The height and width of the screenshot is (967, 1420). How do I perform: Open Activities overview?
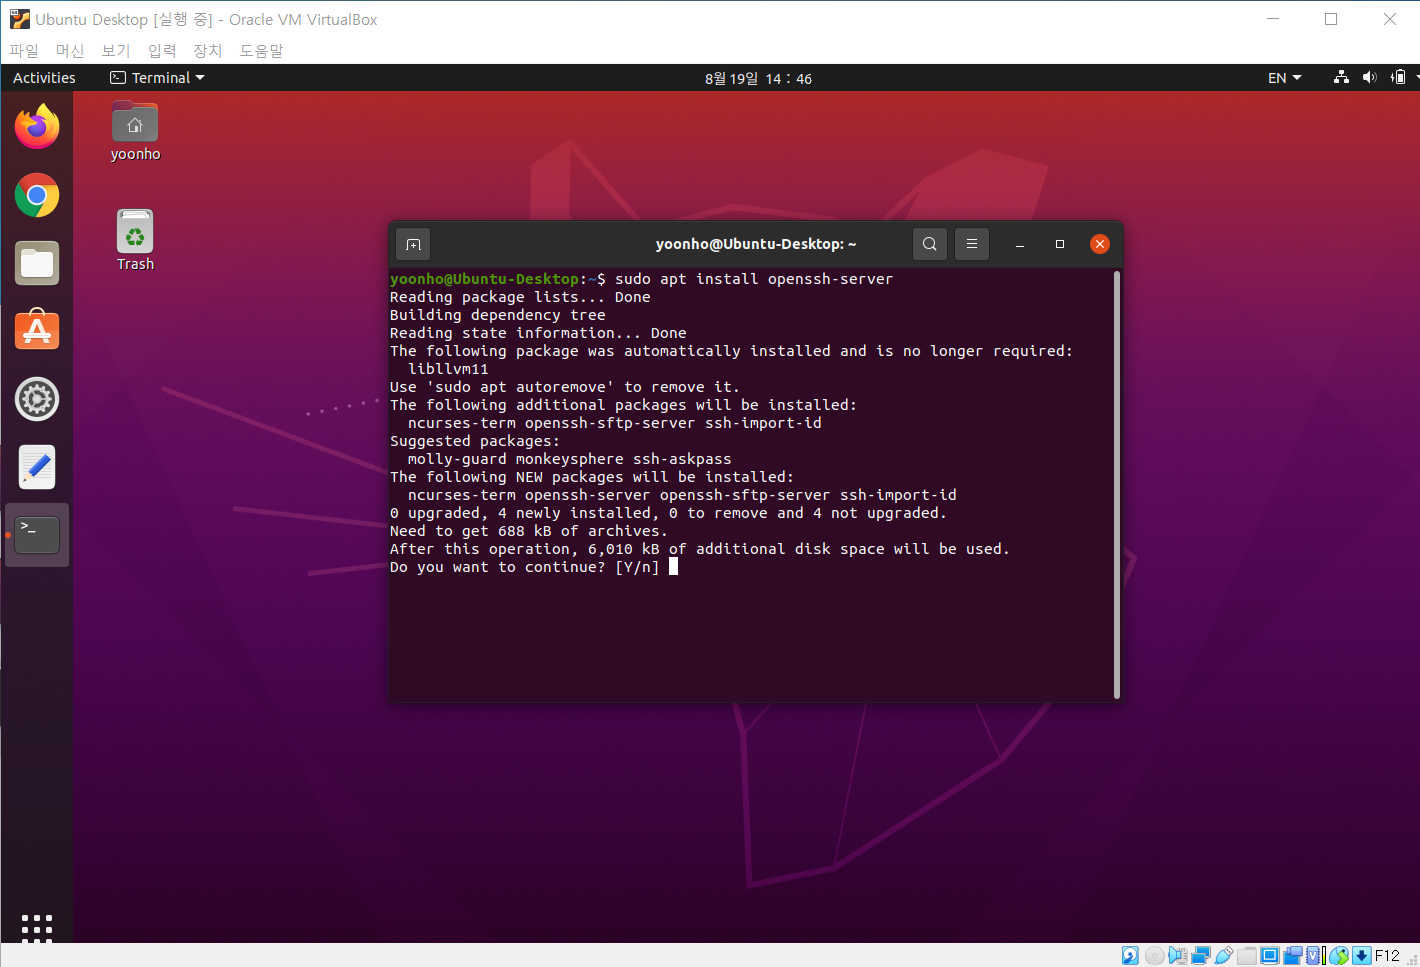pos(44,78)
